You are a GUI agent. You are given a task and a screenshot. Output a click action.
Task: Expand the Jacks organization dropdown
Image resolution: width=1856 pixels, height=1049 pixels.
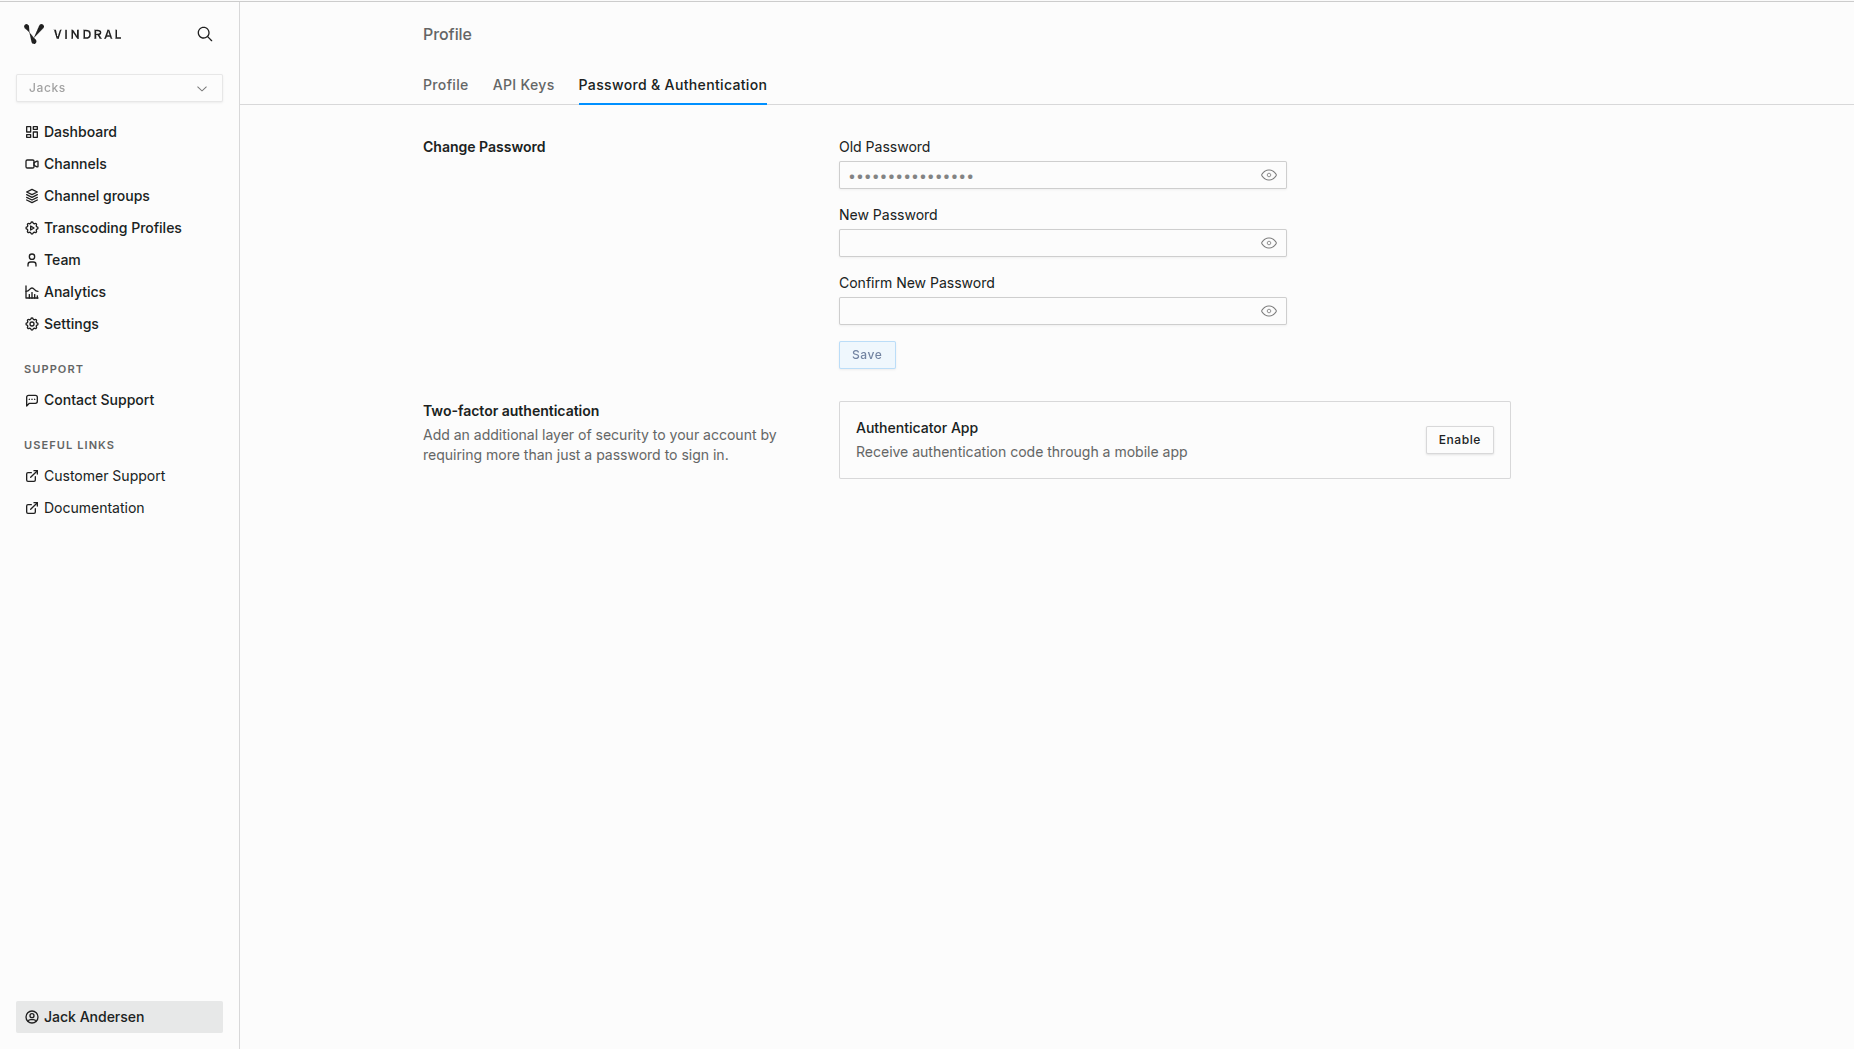tap(119, 88)
